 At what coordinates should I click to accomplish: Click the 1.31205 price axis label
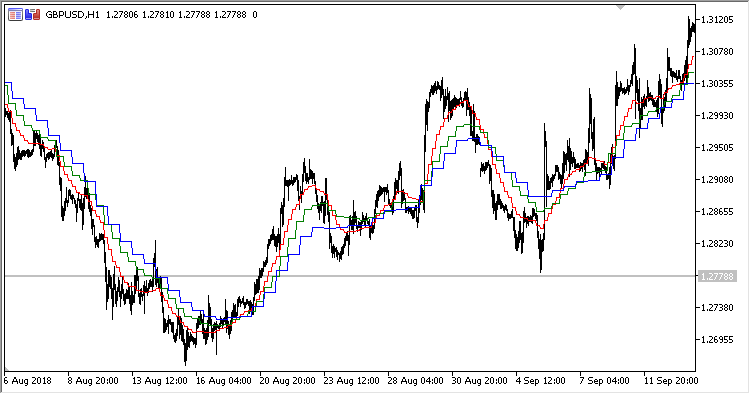(717, 20)
